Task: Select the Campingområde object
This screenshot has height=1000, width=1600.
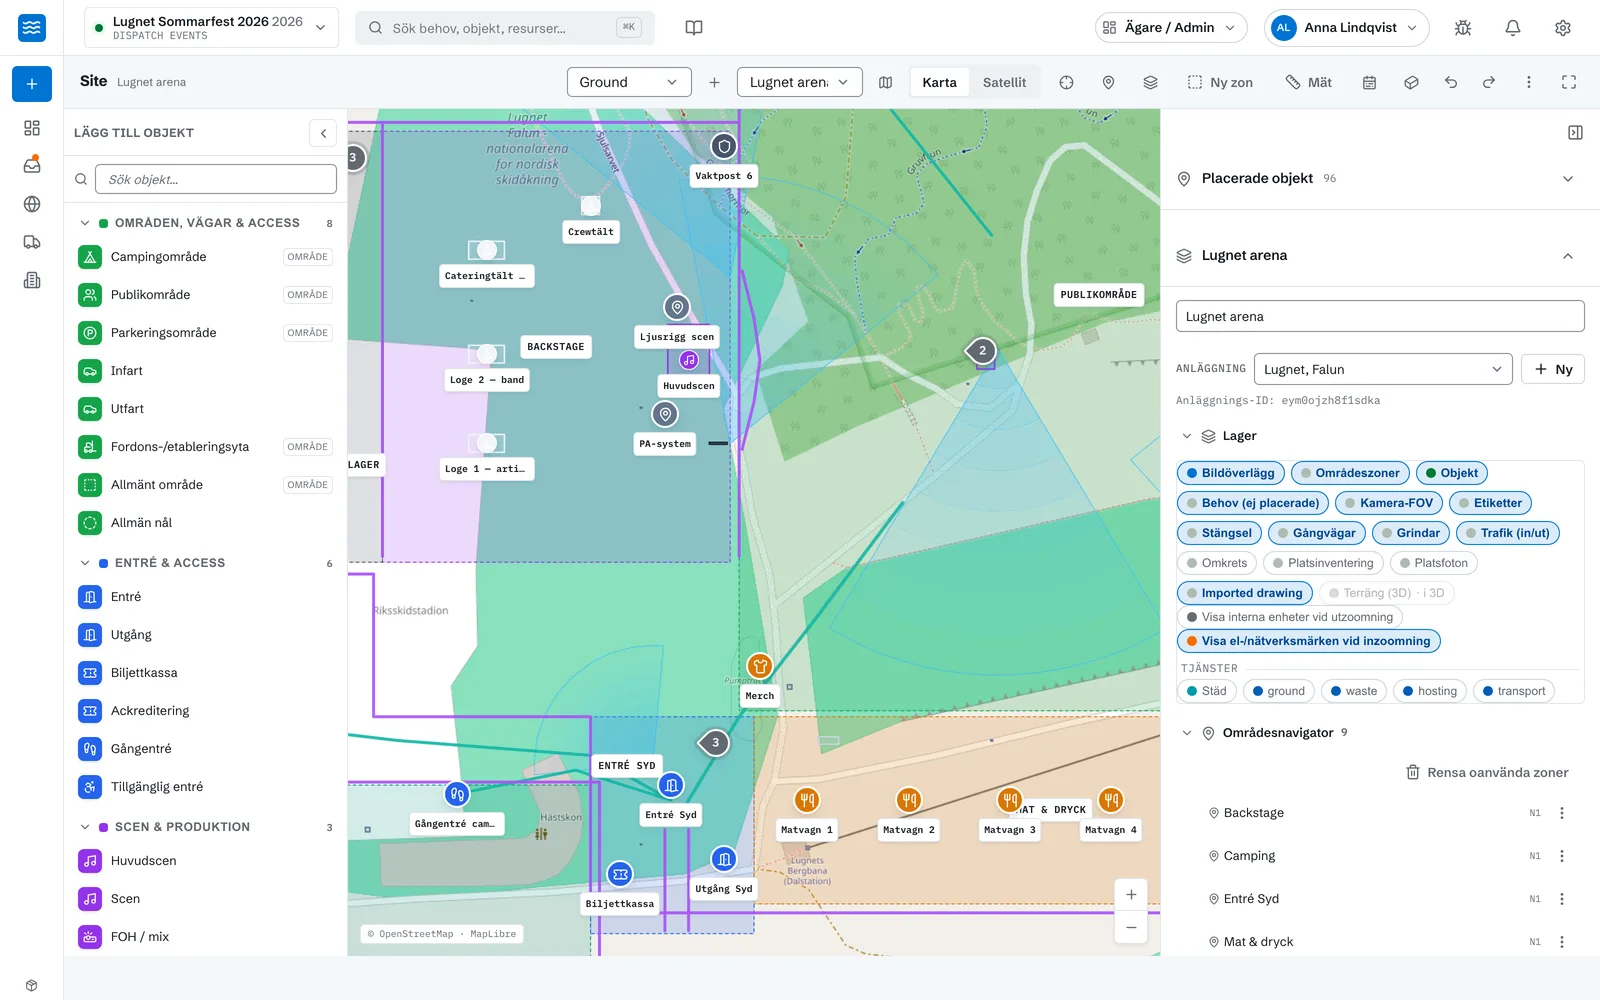Action: pyautogui.click(x=205, y=257)
